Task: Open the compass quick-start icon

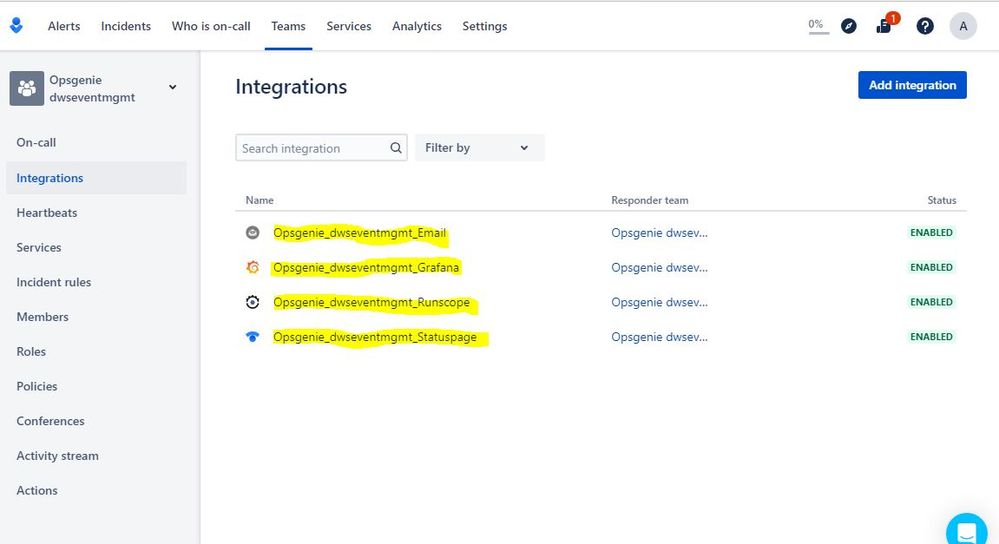Action: click(849, 26)
